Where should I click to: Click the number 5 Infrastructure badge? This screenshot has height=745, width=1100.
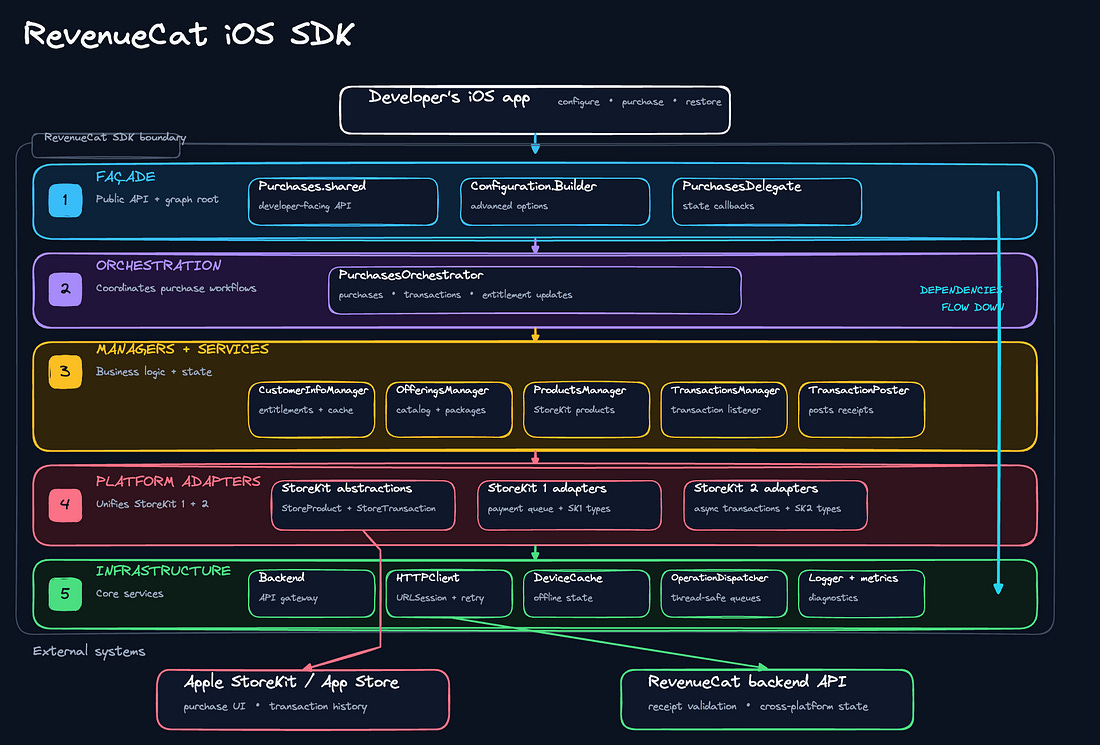click(x=65, y=593)
